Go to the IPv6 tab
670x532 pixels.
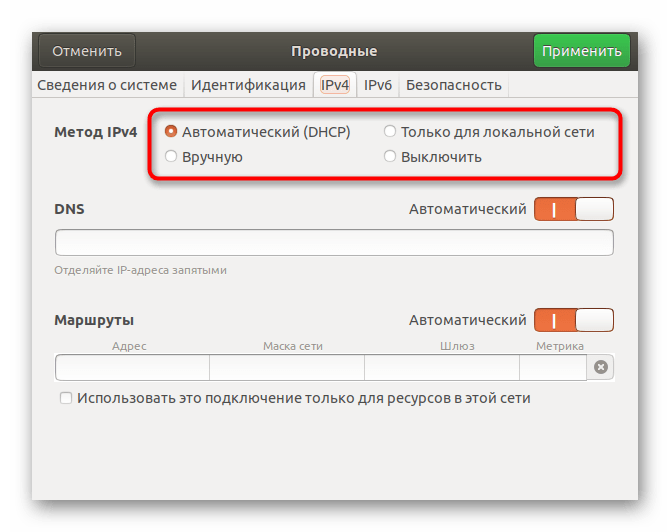pyautogui.click(x=378, y=85)
